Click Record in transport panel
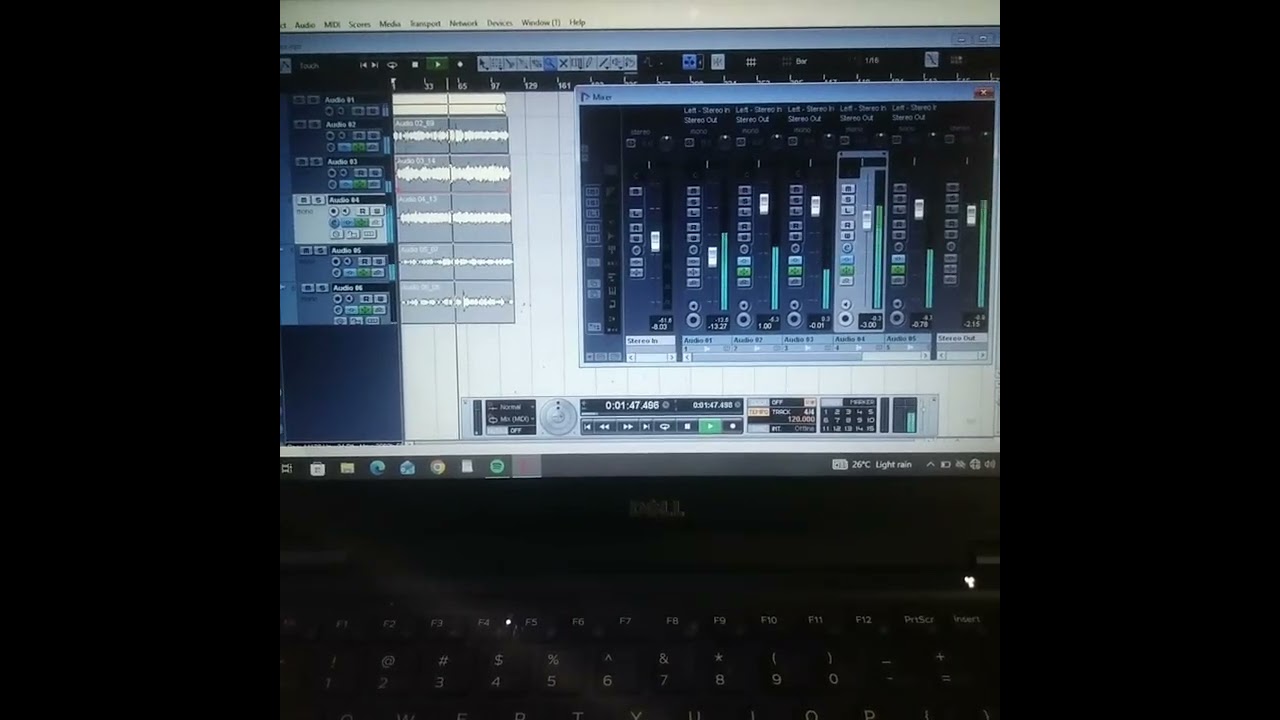Screen dimensions: 1280x720 coord(733,426)
